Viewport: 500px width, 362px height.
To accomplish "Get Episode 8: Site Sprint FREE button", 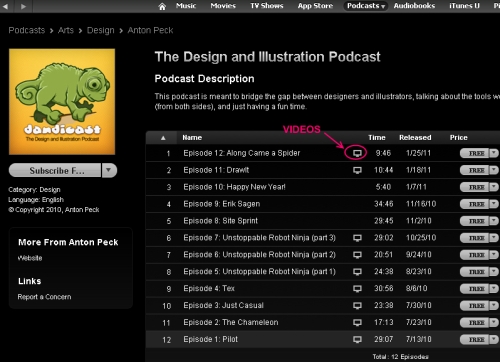I will (x=474, y=221).
